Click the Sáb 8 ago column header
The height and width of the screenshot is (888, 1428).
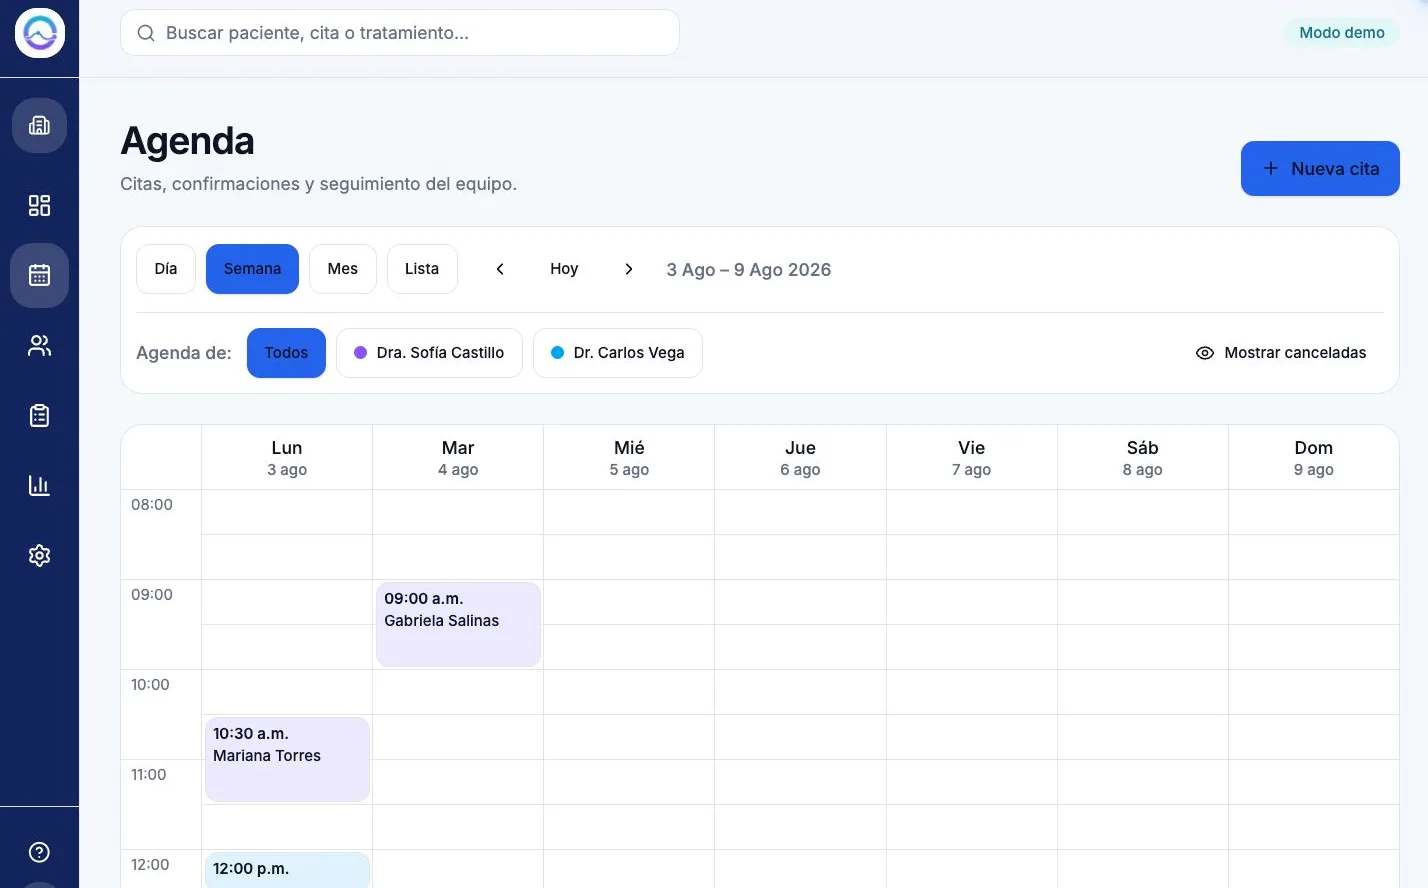click(1142, 458)
